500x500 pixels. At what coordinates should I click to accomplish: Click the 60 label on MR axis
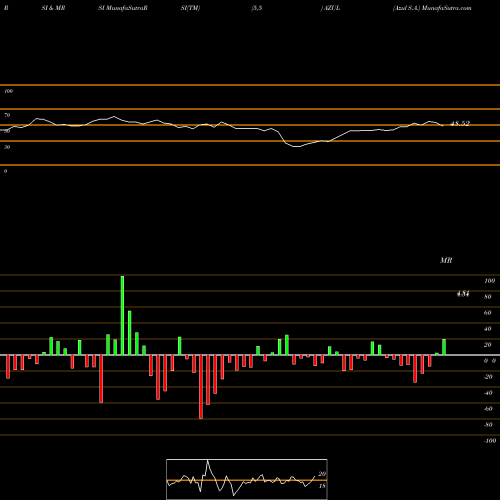click(488, 313)
